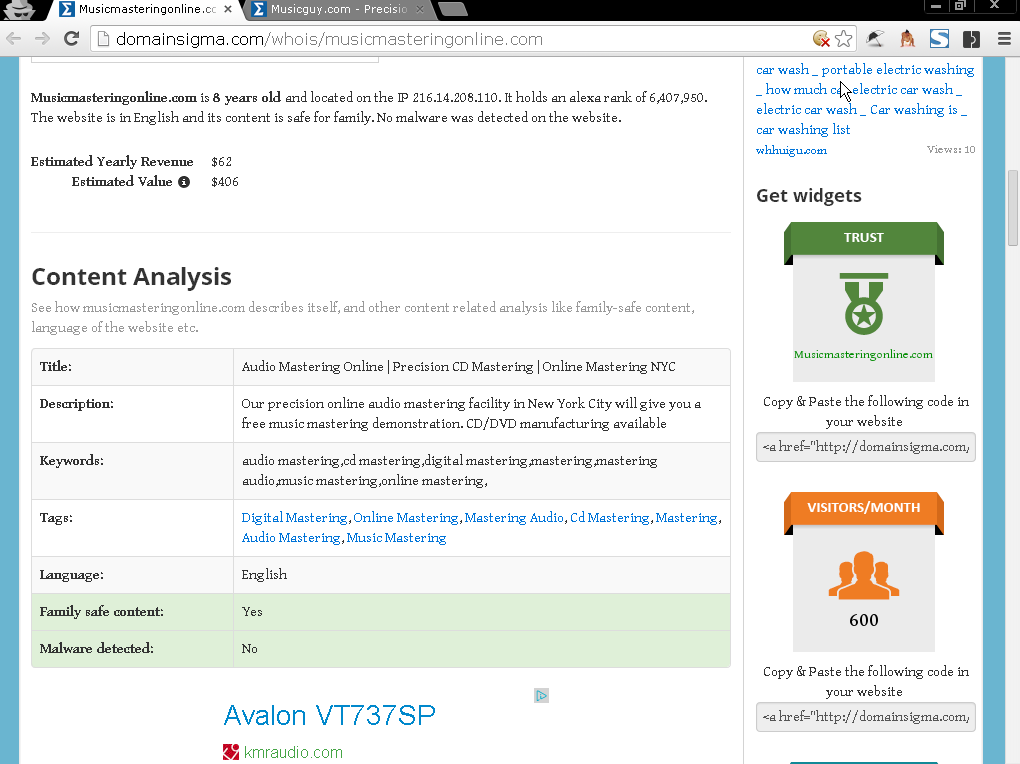Click the Views: 10 text

pos(950,150)
